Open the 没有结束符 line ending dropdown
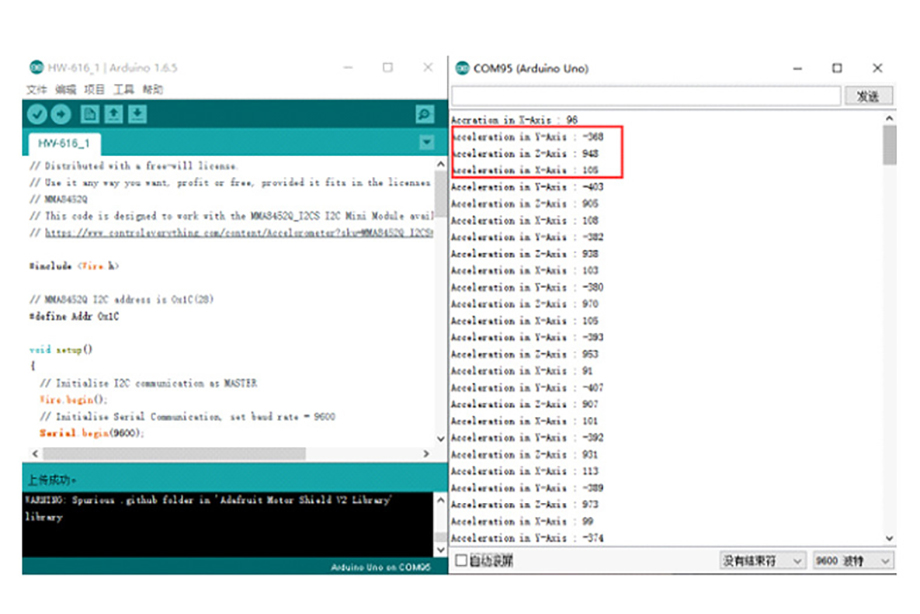The width and height of the screenshot is (920, 614). coord(762,561)
